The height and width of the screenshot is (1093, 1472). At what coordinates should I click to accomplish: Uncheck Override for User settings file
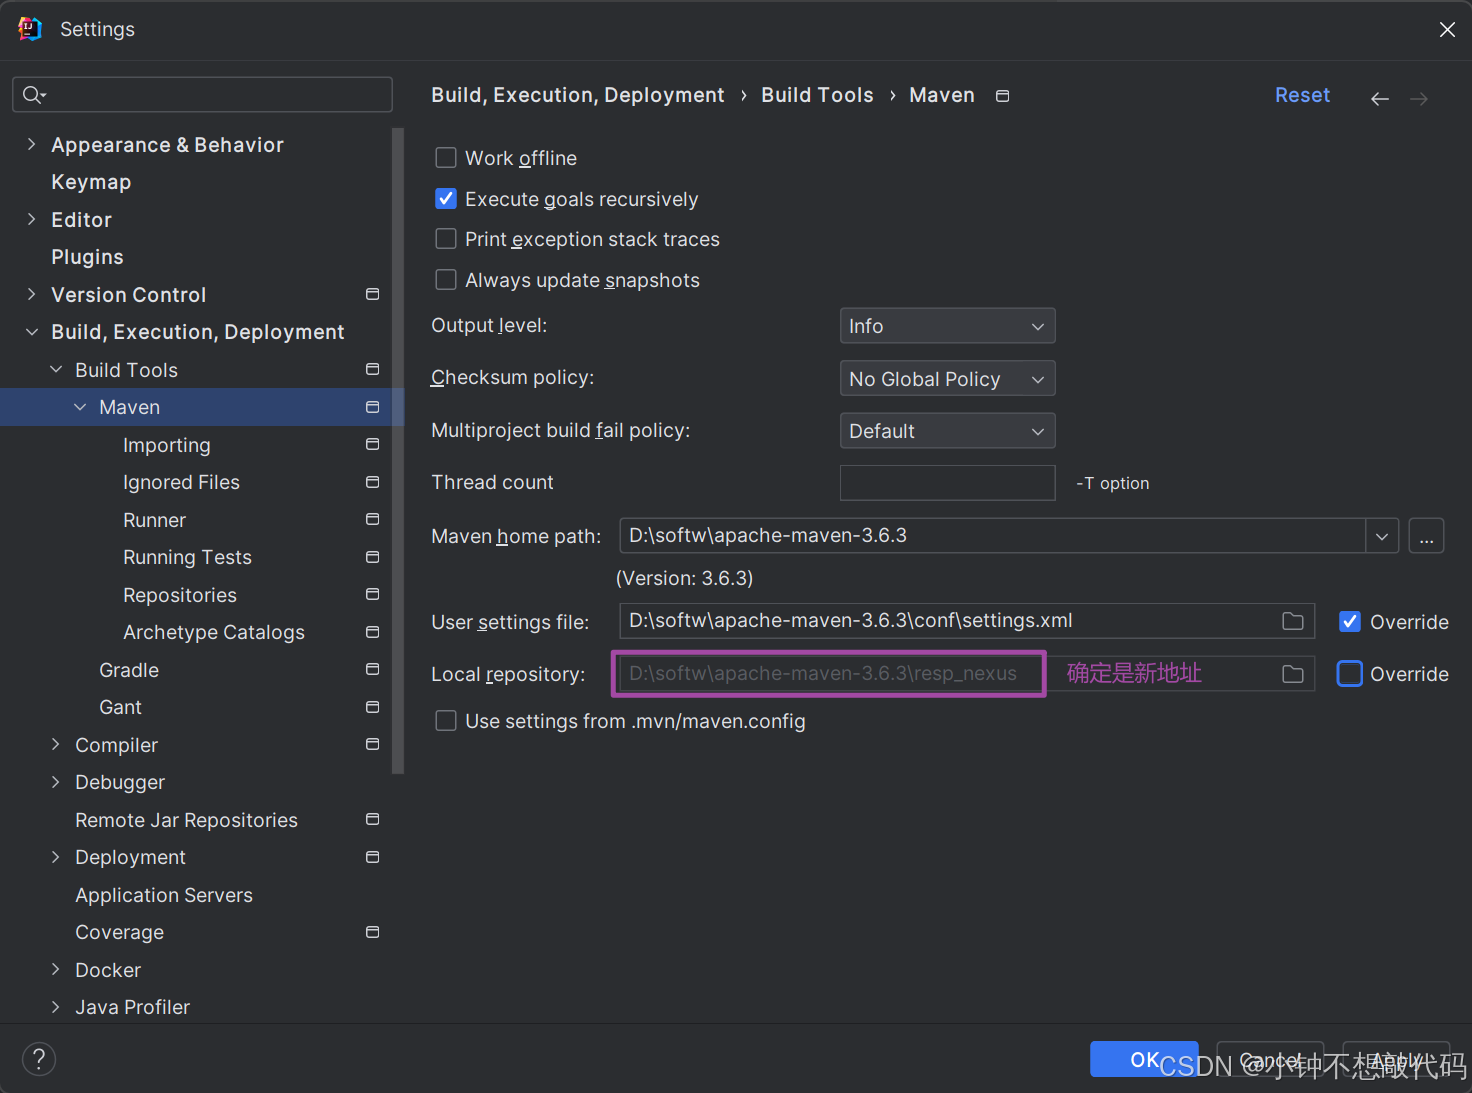pyautogui.click(x=1350, y=622)
